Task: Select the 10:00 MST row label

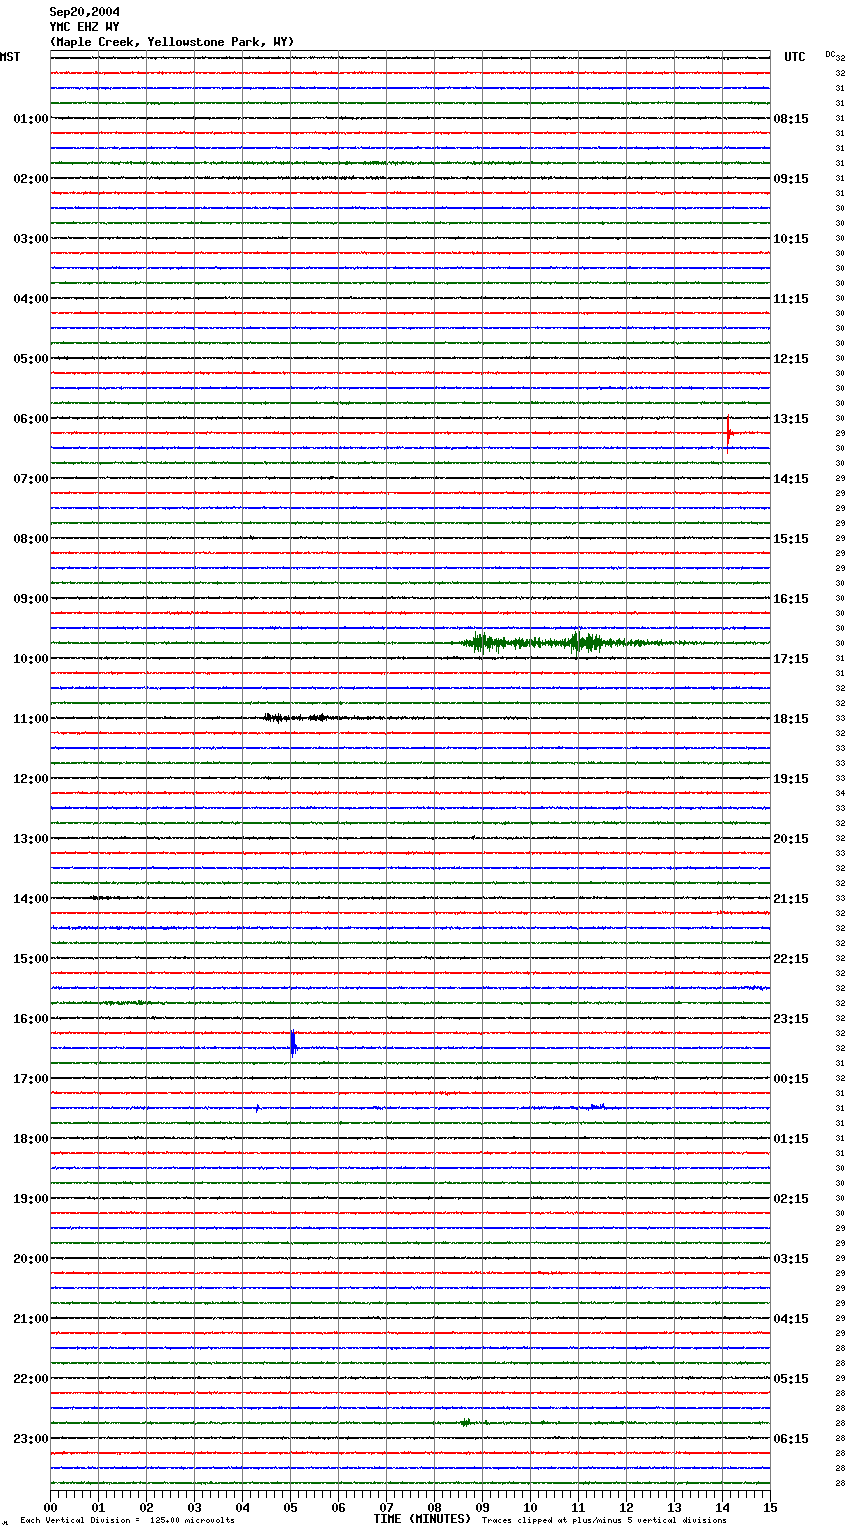Action: (x=30, y=659)
